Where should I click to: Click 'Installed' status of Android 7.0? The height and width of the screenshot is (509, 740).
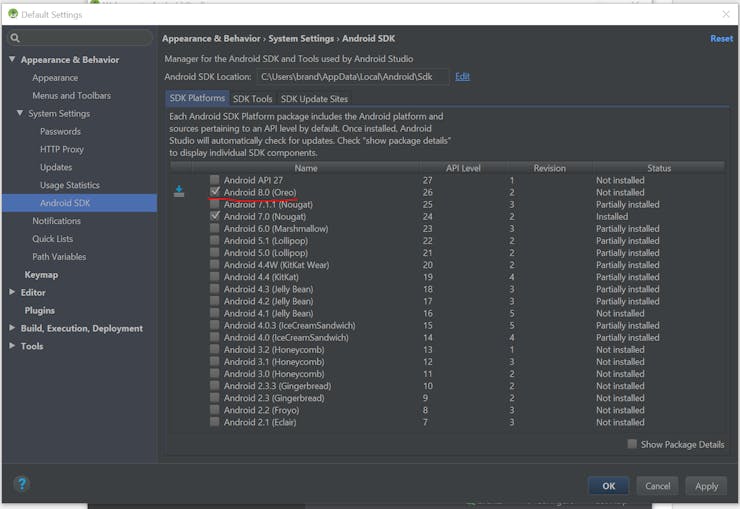(612, 216)
